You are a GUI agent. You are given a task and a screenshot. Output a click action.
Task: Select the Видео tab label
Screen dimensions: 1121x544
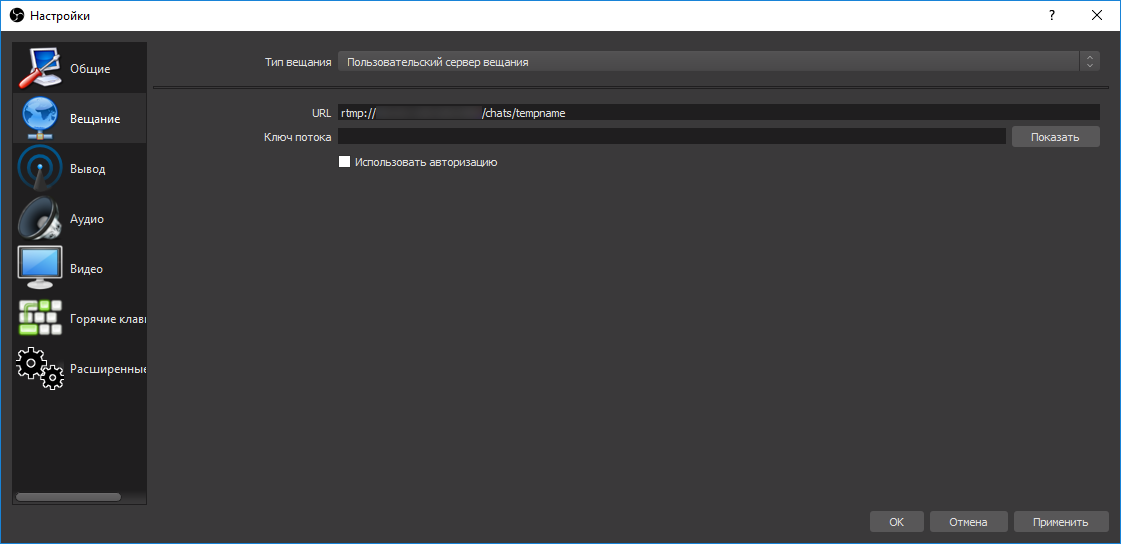coord(86,269)
